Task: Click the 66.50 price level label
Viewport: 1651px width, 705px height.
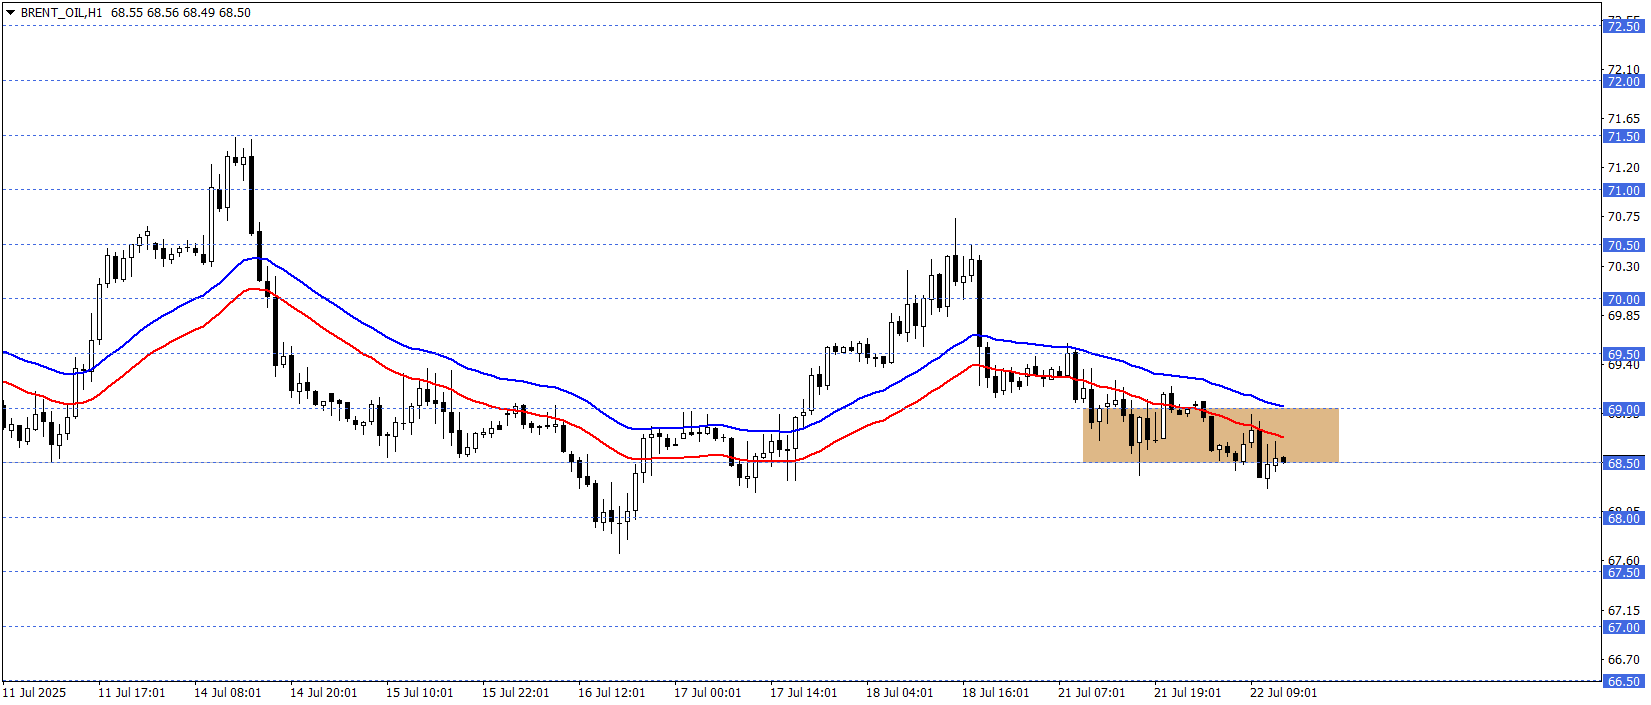Action: point(1623,682)
